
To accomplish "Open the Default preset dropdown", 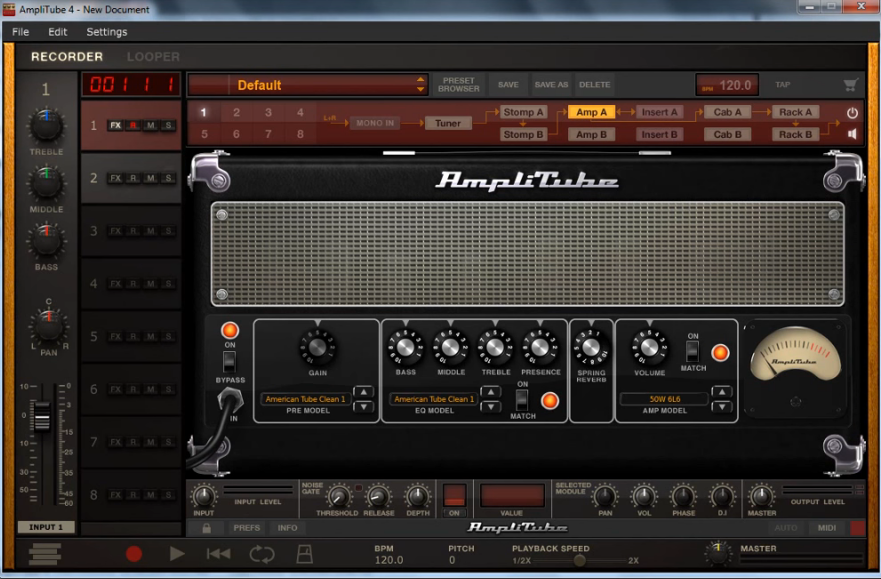I will [308, 85].
